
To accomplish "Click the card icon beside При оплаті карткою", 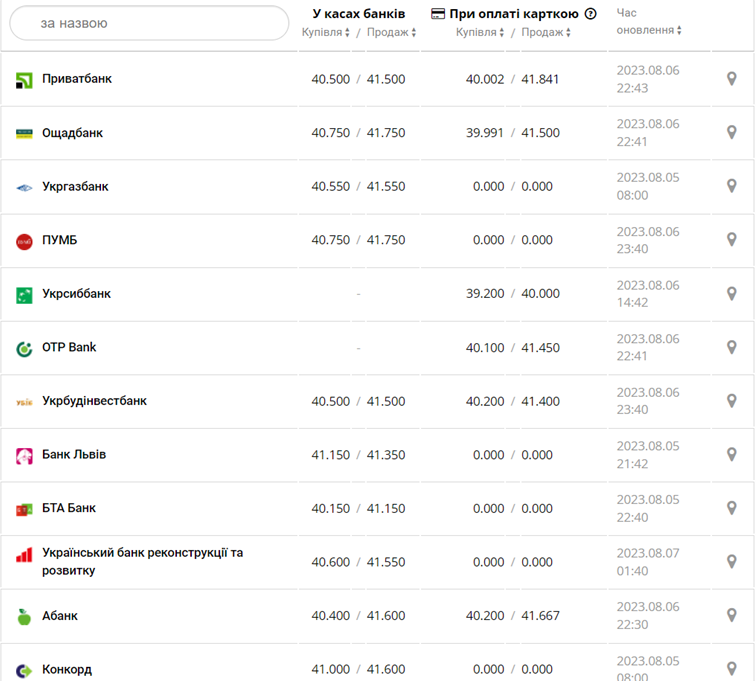I will tap(438, 14).
